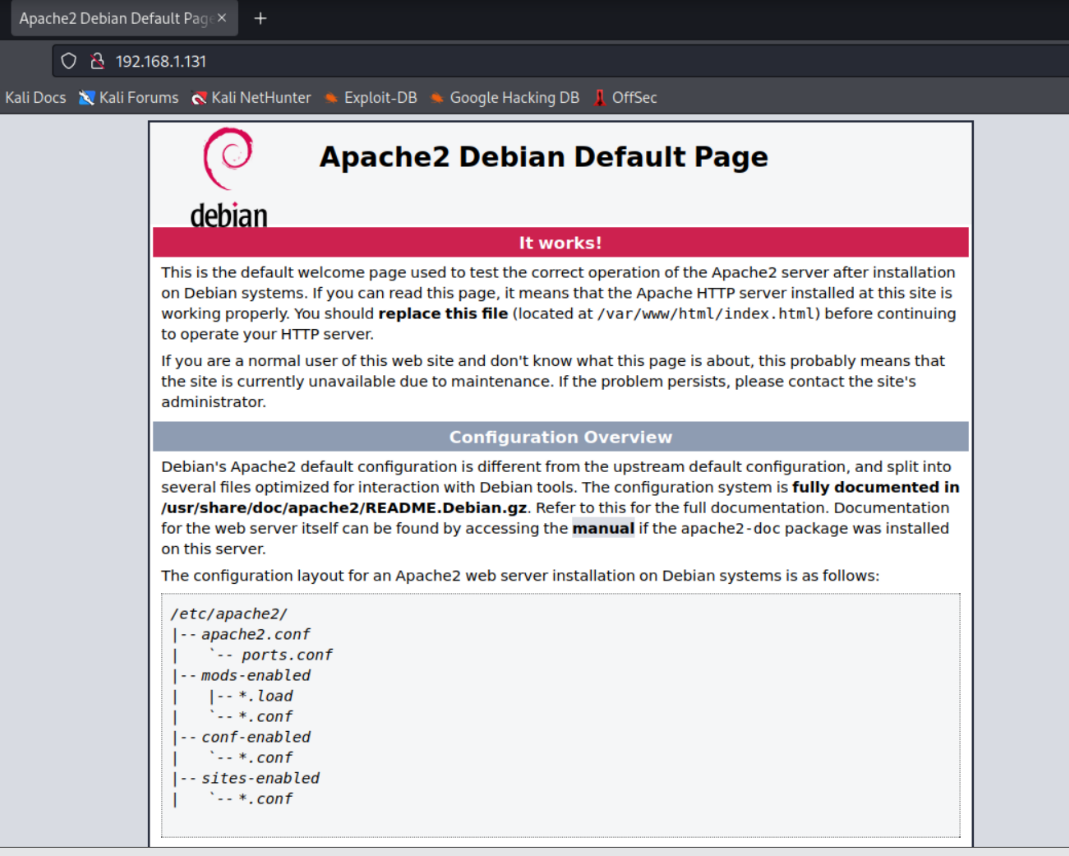
Task: Click the *.load entry in the tree
Action: [x=266, y=696]
